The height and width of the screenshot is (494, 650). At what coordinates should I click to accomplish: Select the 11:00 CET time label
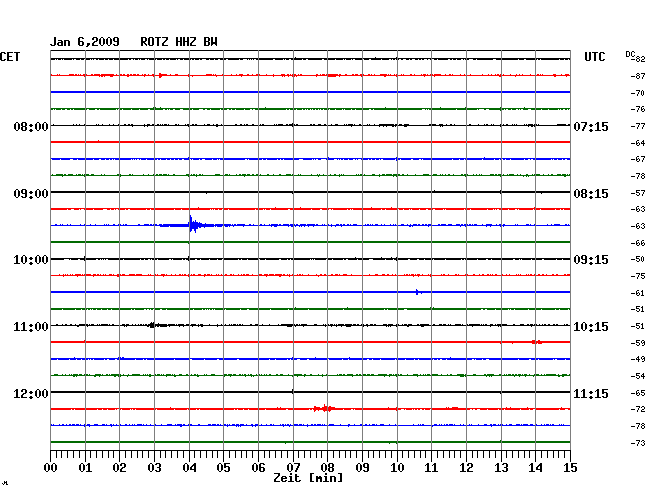tap(31, 327)
